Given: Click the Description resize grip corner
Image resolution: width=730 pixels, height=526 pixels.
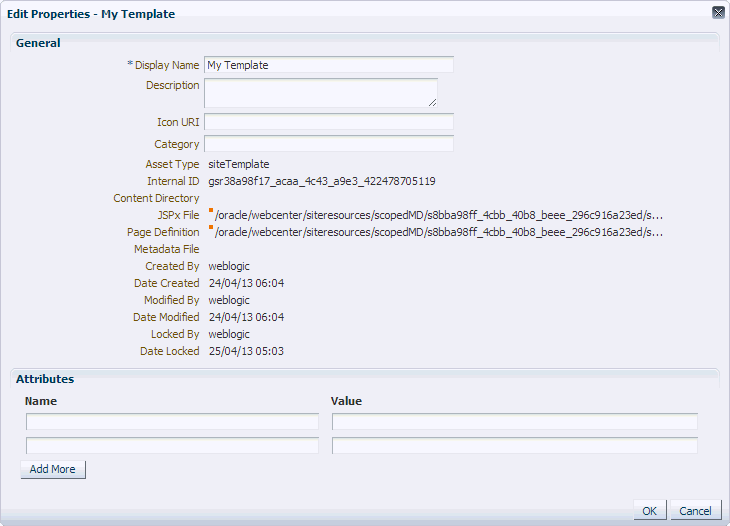Looking at the screenshot, I should (x=433, y=102).
